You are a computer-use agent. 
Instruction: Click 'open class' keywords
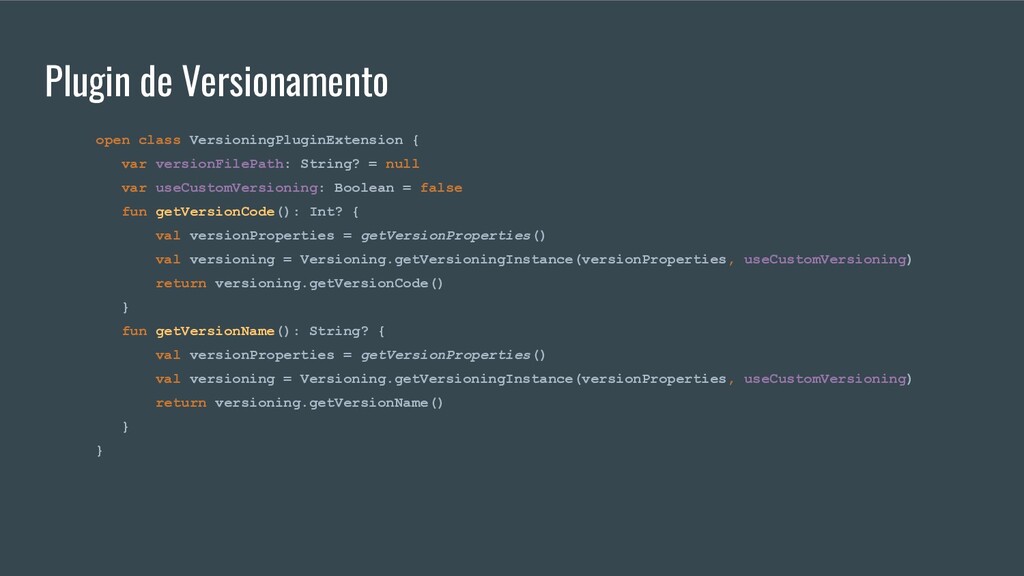[x=138, y=140]
